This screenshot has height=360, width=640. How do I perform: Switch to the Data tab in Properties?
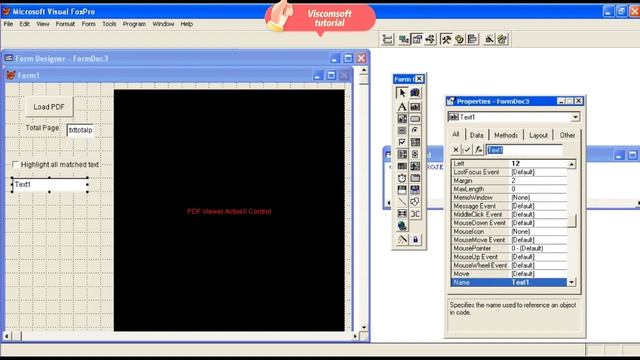(x=476, y=135)
